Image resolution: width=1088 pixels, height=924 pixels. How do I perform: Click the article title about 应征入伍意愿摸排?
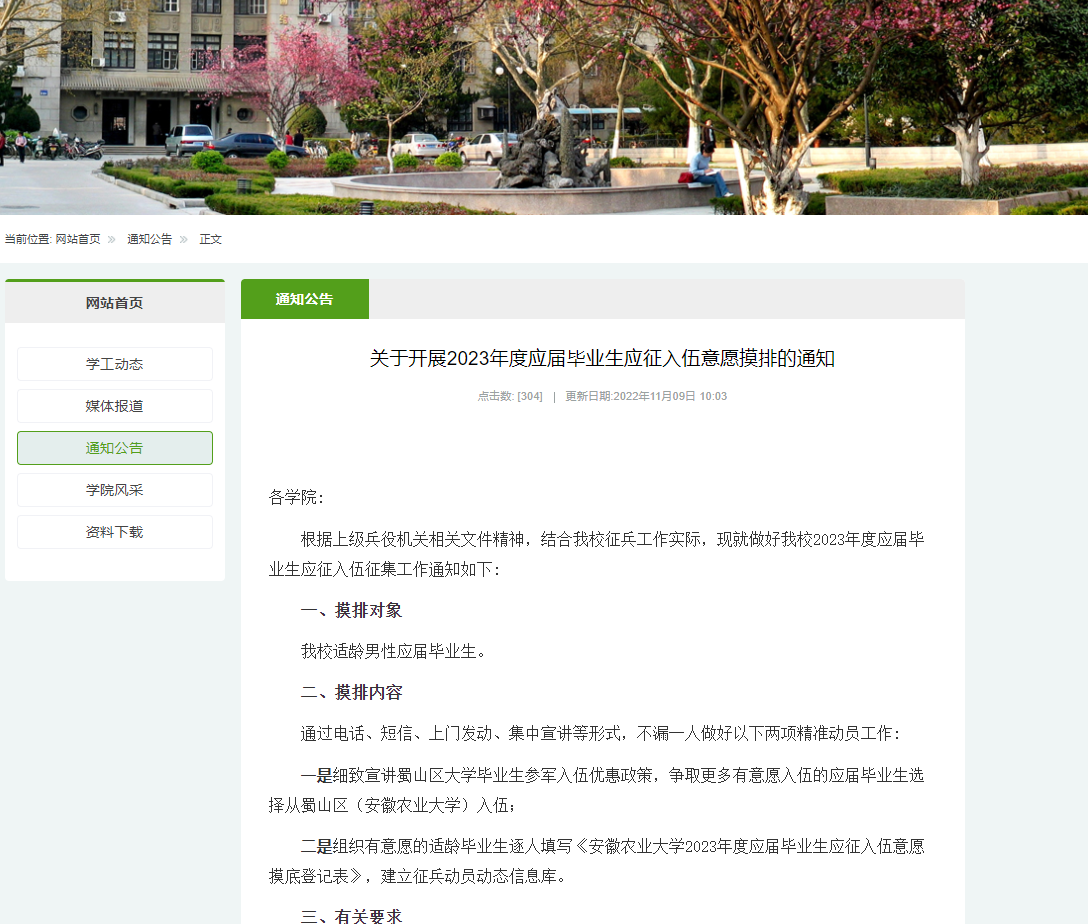pyautogui.click(x=602, y=359)
